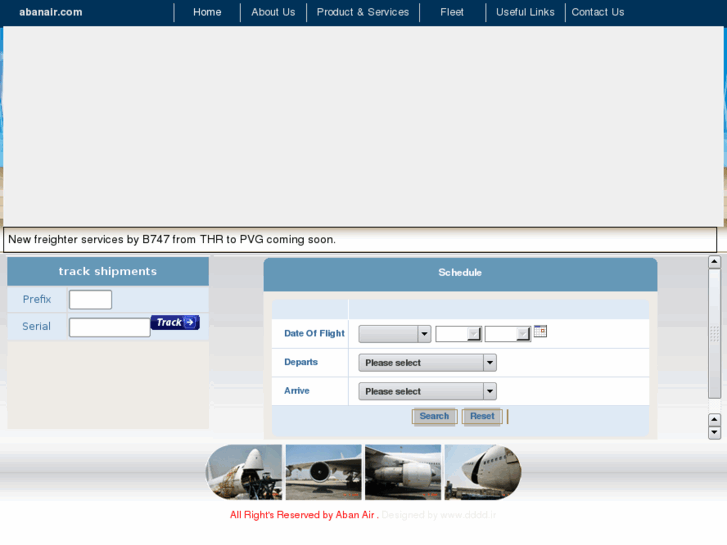Click the bottom scrollbar down arrow
Image resolution: width=727 pixels, height=545 pixels.
[714, 433]
